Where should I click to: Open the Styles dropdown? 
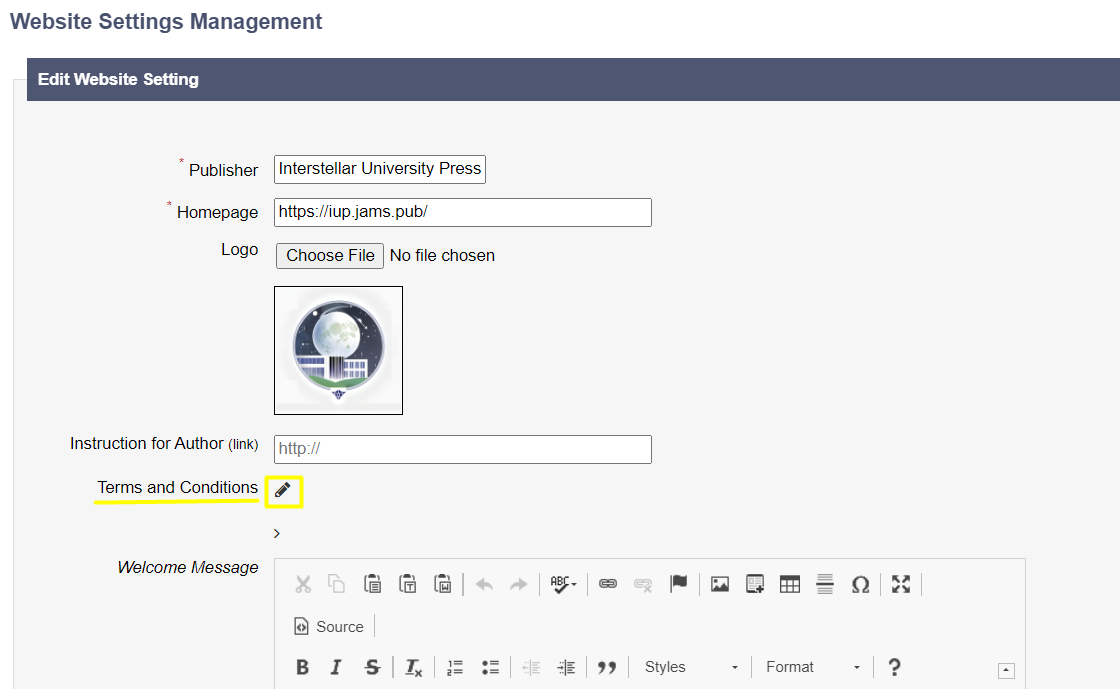coord(691,668)
